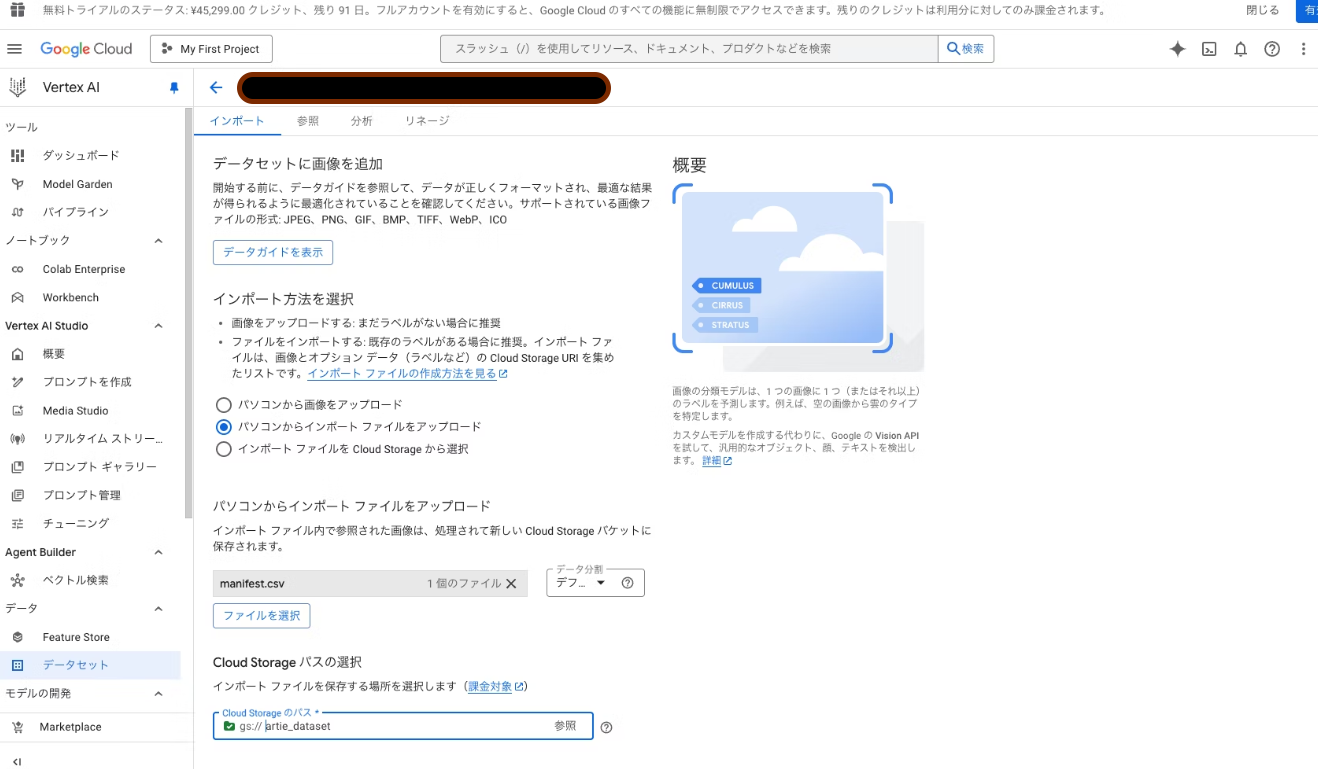Remove the manifest.csv file

(511, 582)
